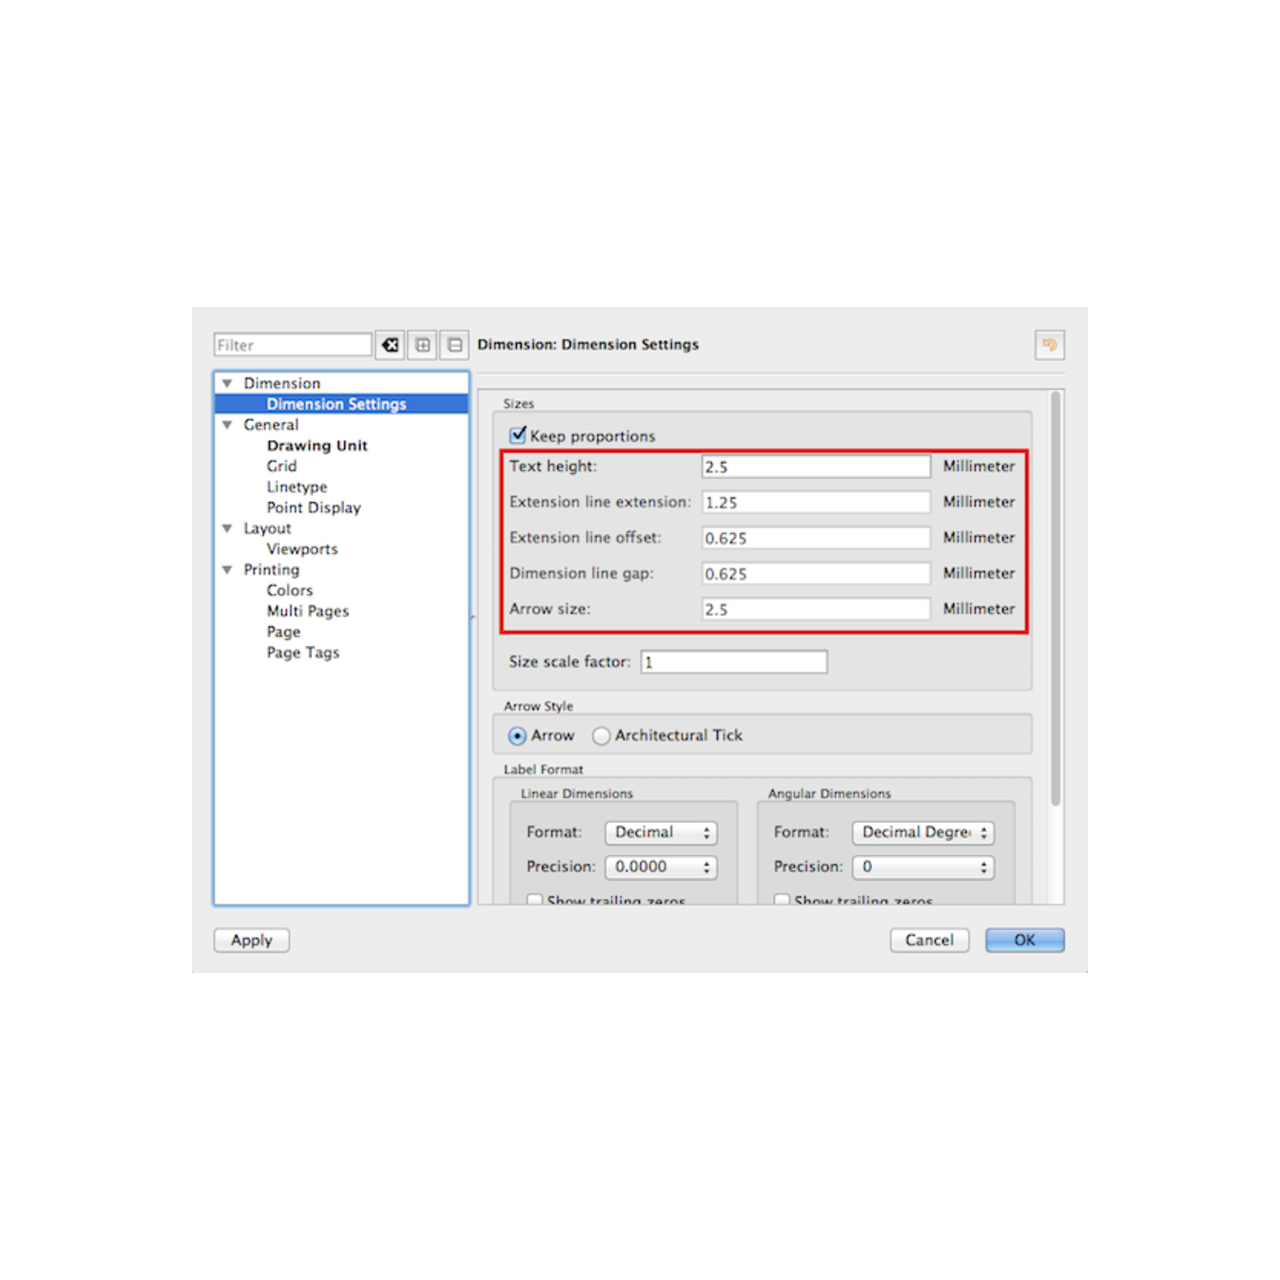Click the expand all tree icon
The image size is (1280, 1280).
pyautogui.click(x=423, y=345)
